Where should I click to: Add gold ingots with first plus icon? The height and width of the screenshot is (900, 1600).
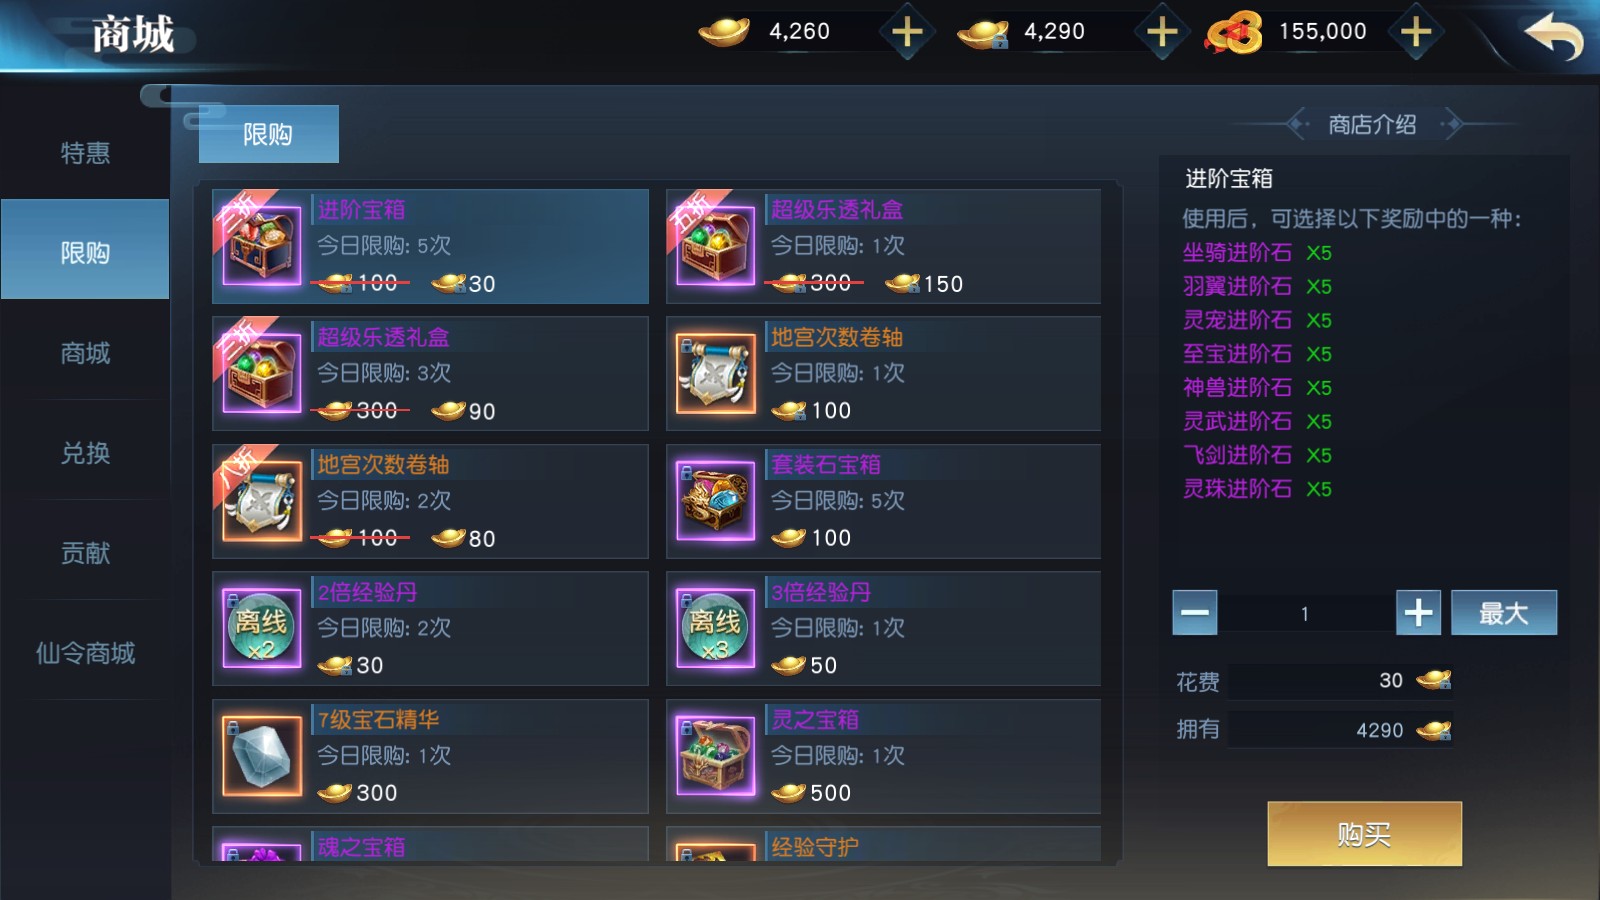click(x=907, y=32)
